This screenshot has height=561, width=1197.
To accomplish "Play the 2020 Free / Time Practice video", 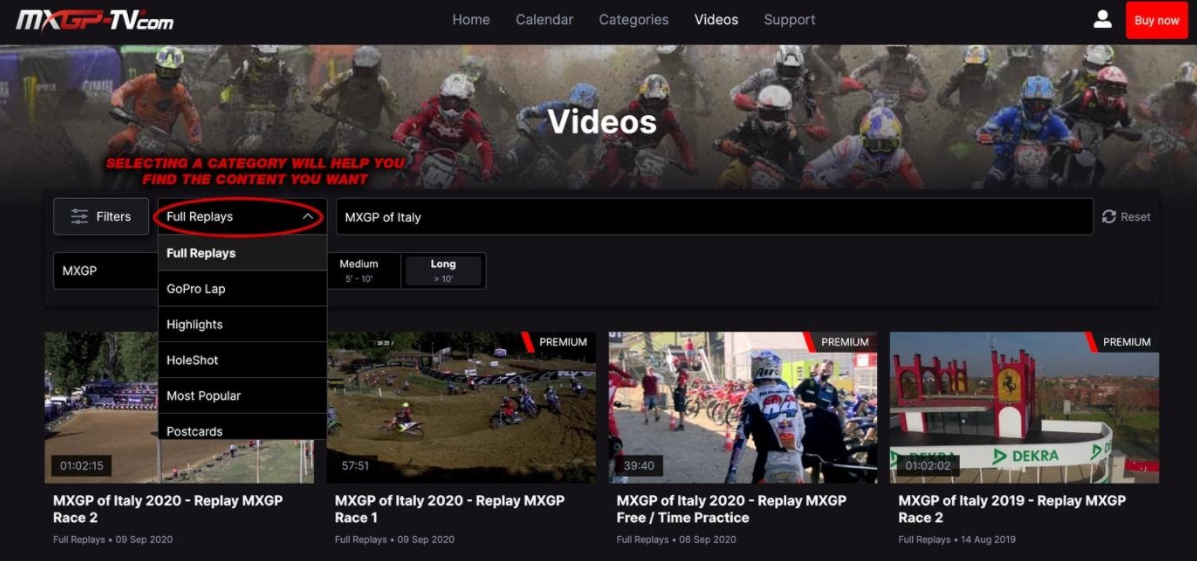I will (743, 407).
